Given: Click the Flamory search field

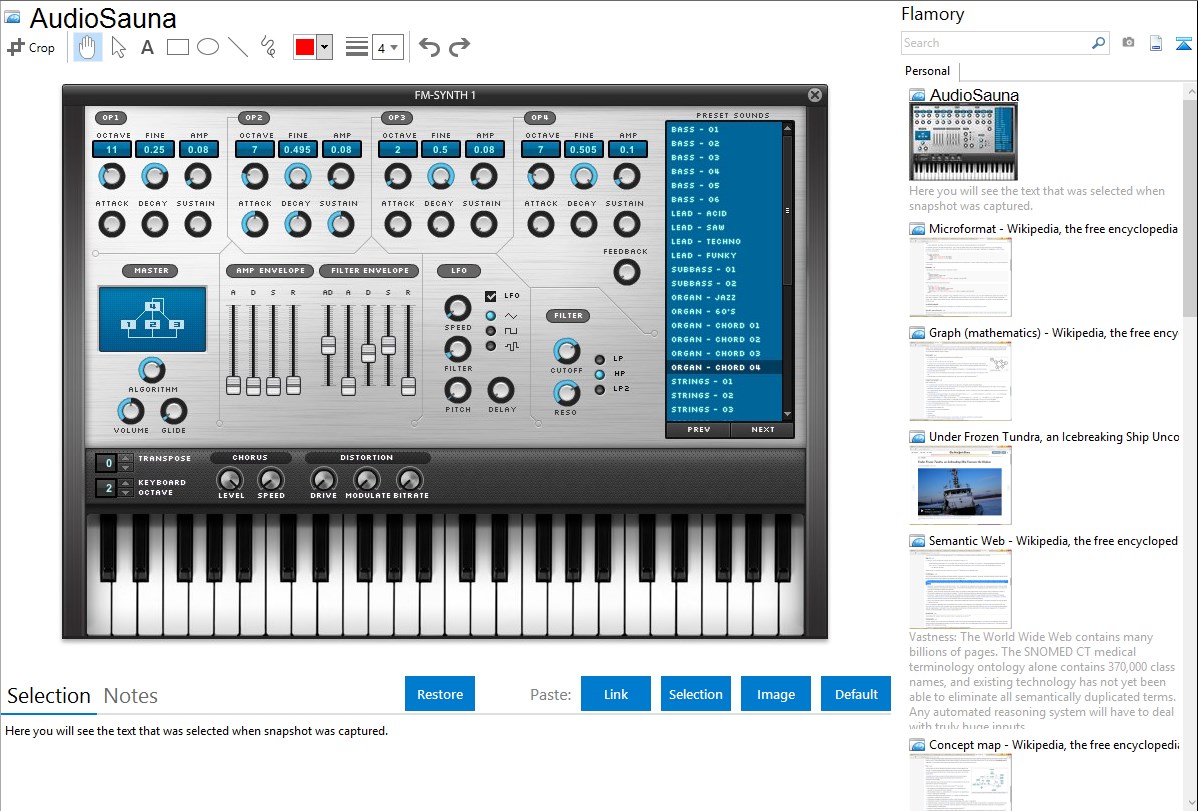Looking at the screenshot, I should [995, 43].
